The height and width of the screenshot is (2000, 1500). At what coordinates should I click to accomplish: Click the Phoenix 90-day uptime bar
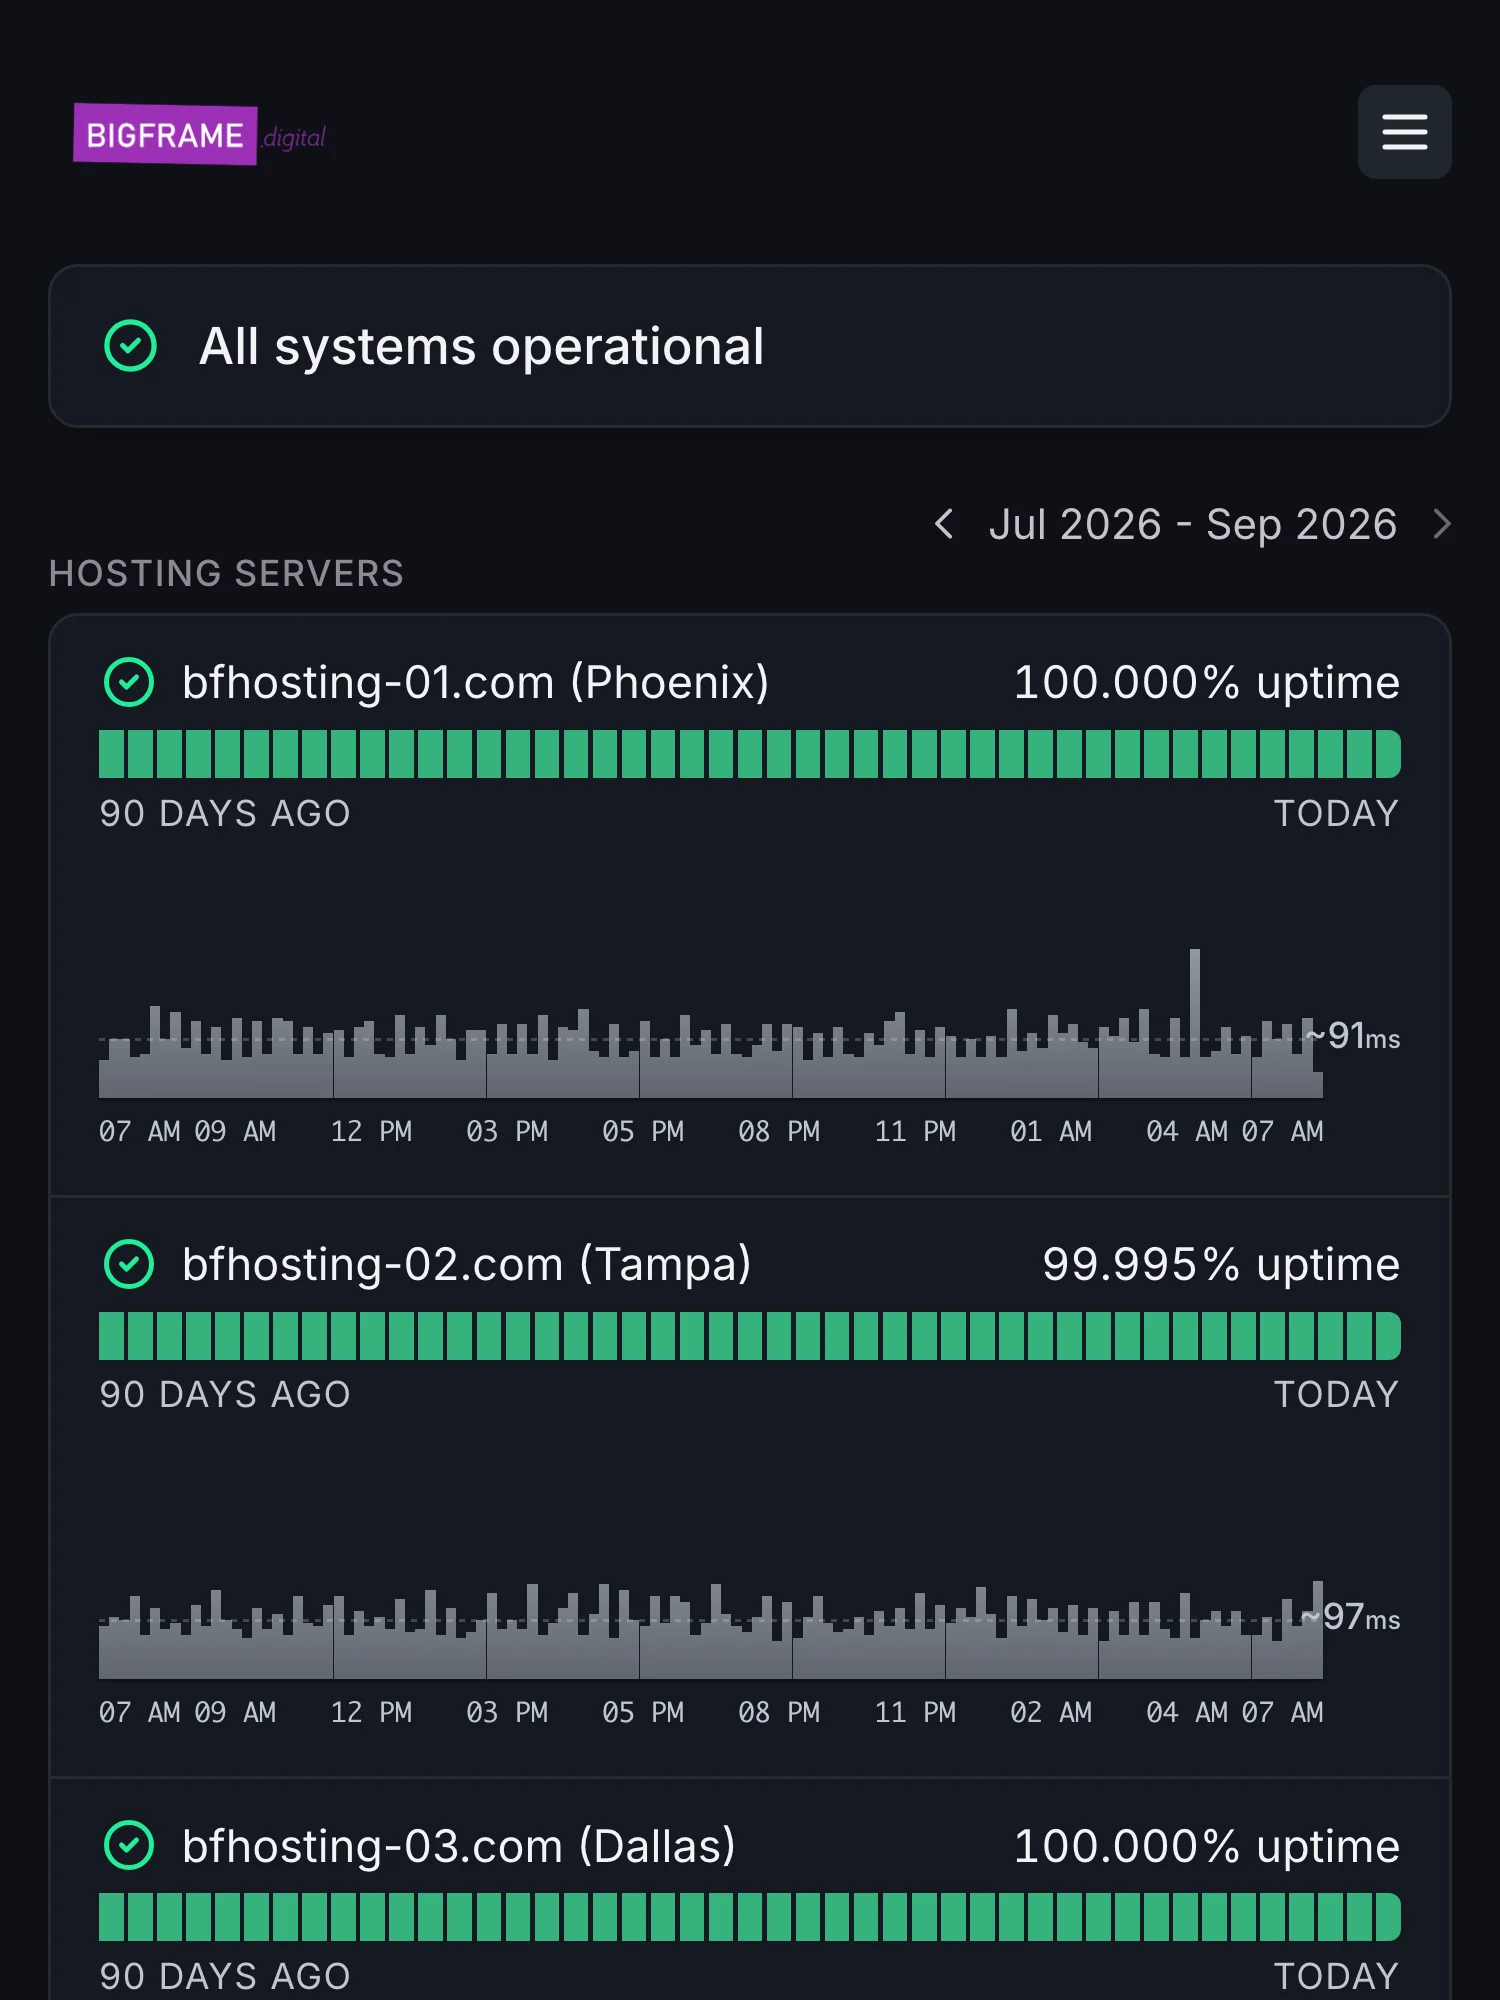(x=750, y=754)
